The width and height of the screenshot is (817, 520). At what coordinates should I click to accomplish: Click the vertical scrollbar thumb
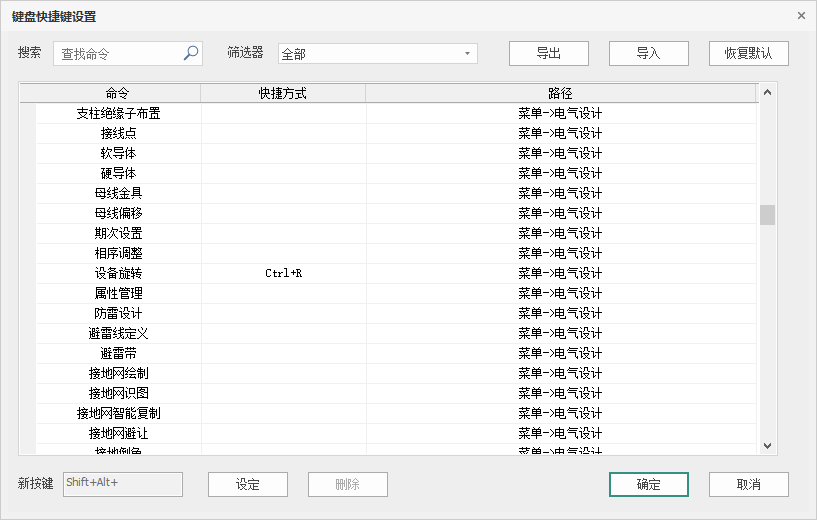[767, 215]
